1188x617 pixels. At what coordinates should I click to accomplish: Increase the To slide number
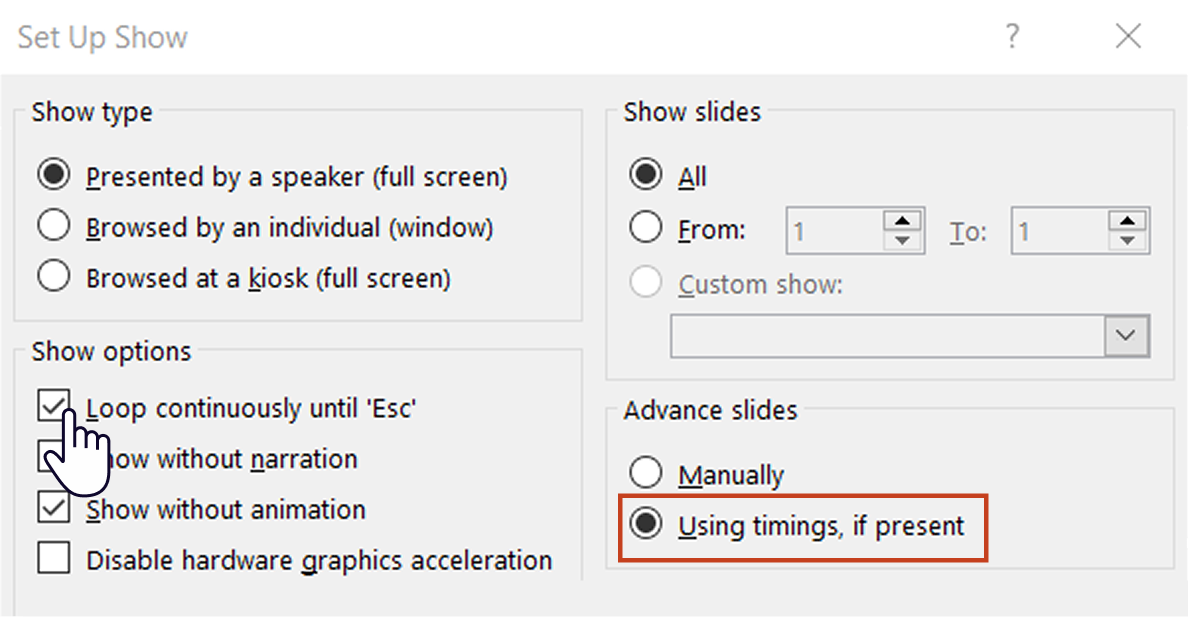1127,221
